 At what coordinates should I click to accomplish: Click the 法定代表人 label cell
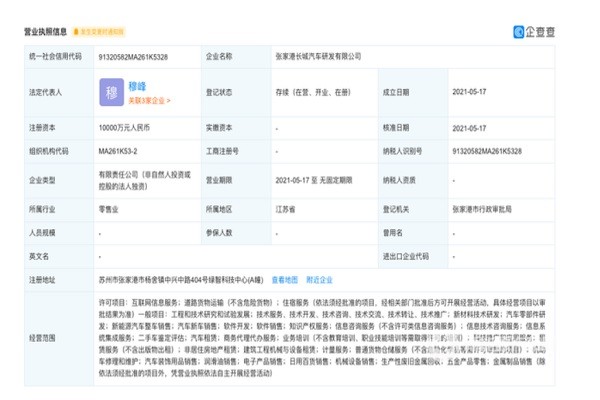[x=59, y=92]
